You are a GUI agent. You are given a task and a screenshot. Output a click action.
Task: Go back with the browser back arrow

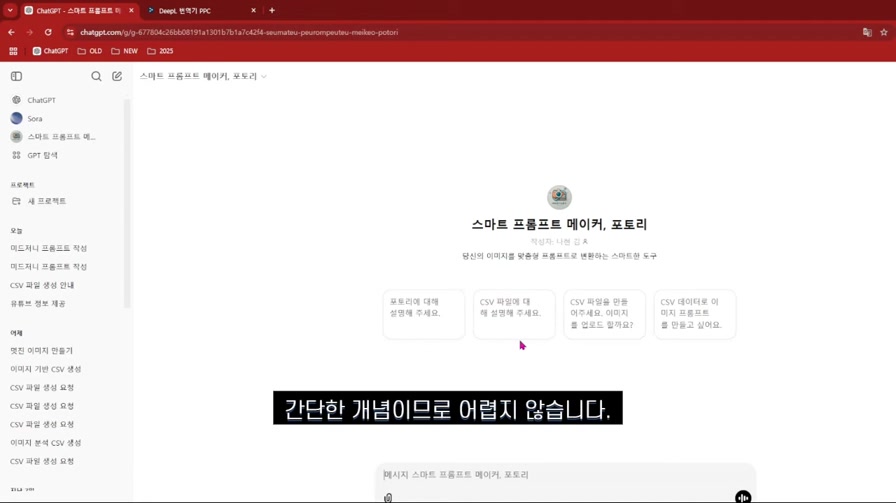coord(11,33)
